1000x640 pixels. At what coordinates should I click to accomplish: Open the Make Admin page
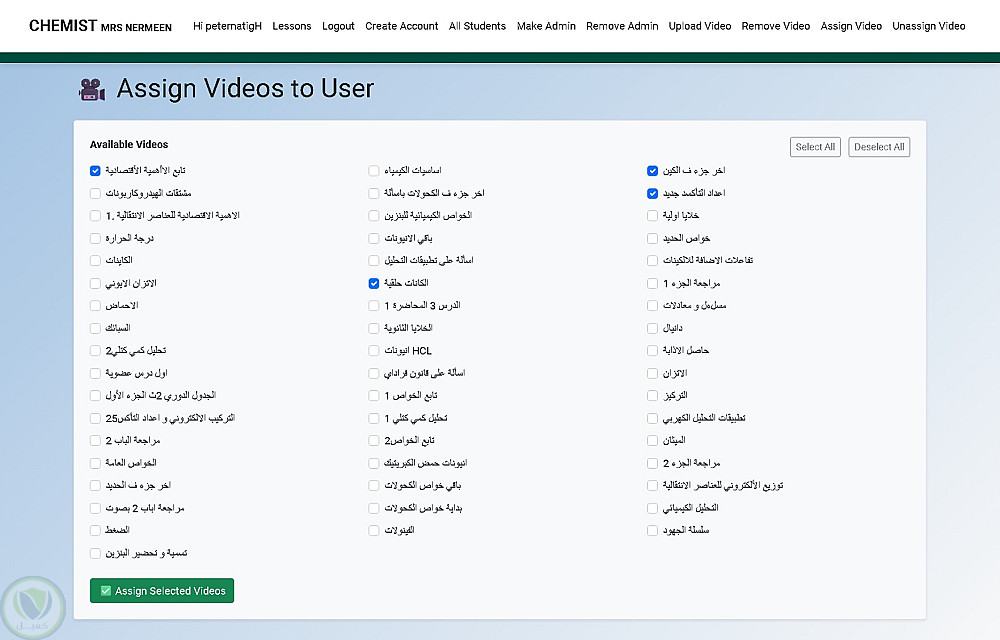(546, 26)
